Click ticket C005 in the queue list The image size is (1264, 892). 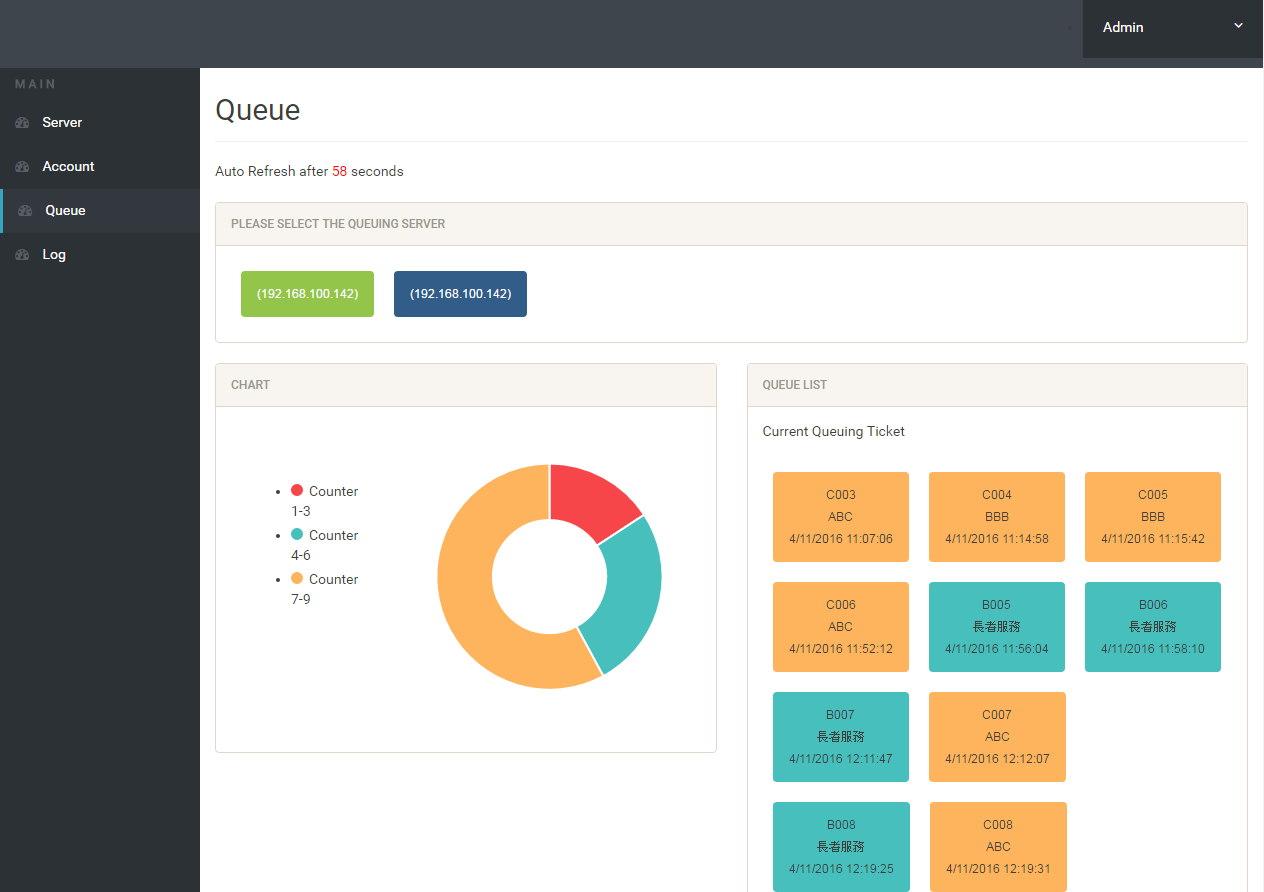[1152, 517]
